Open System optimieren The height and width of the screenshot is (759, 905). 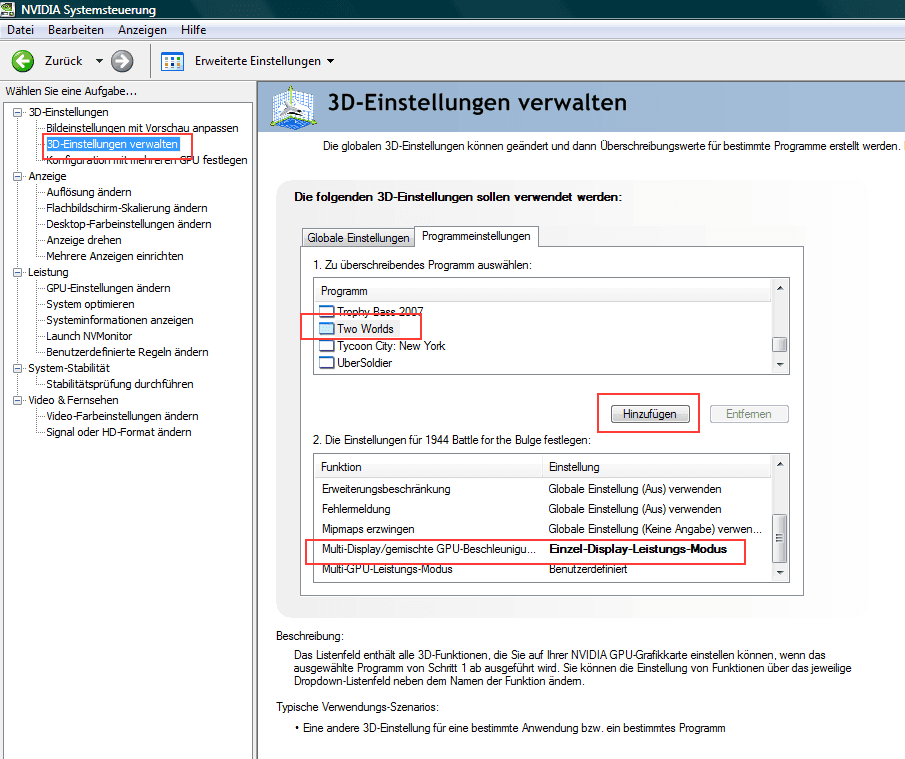click(x=90, y=304)
